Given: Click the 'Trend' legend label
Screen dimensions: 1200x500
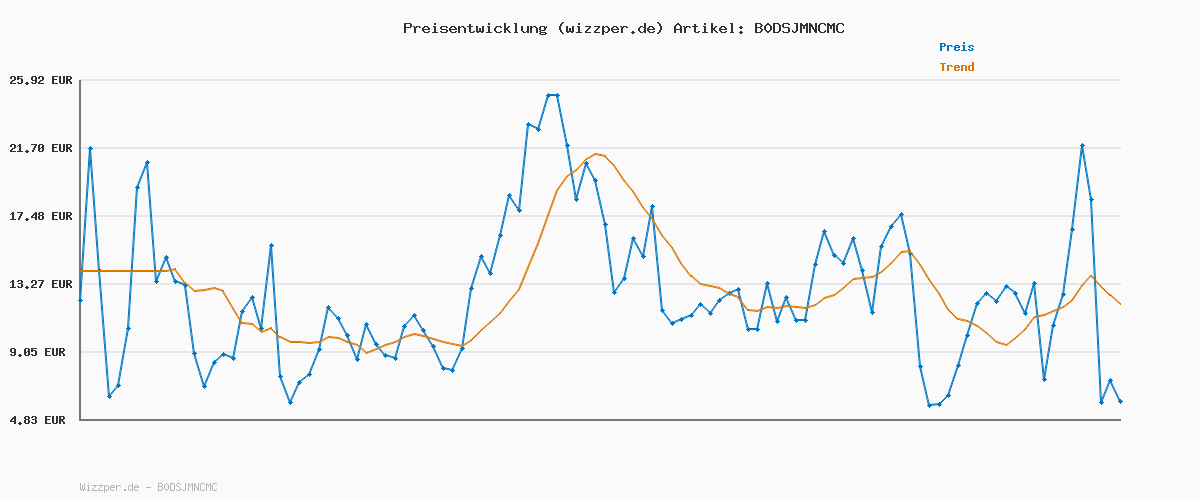Looking at the screenshot, I should pyautogui.click(x=956, y=67).
